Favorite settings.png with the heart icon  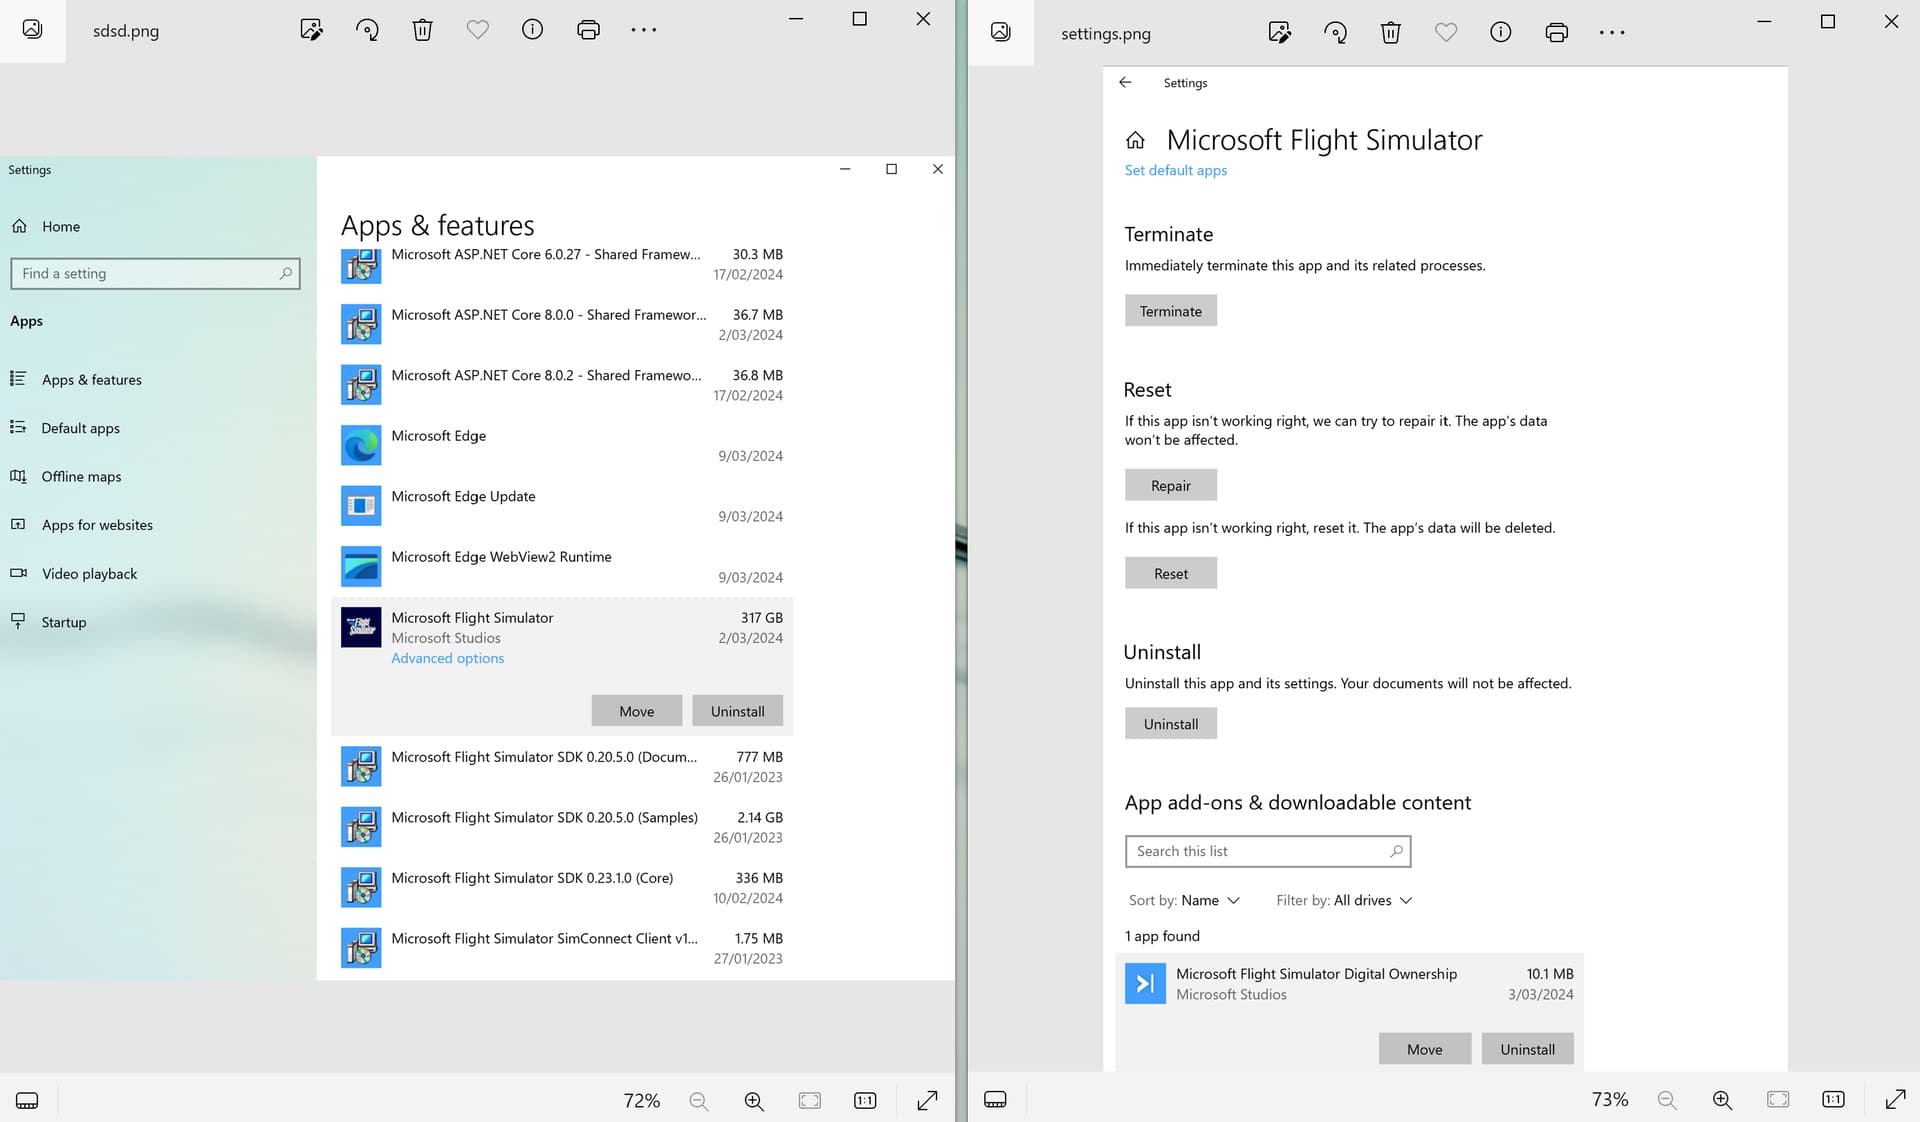click(1445, 33)
